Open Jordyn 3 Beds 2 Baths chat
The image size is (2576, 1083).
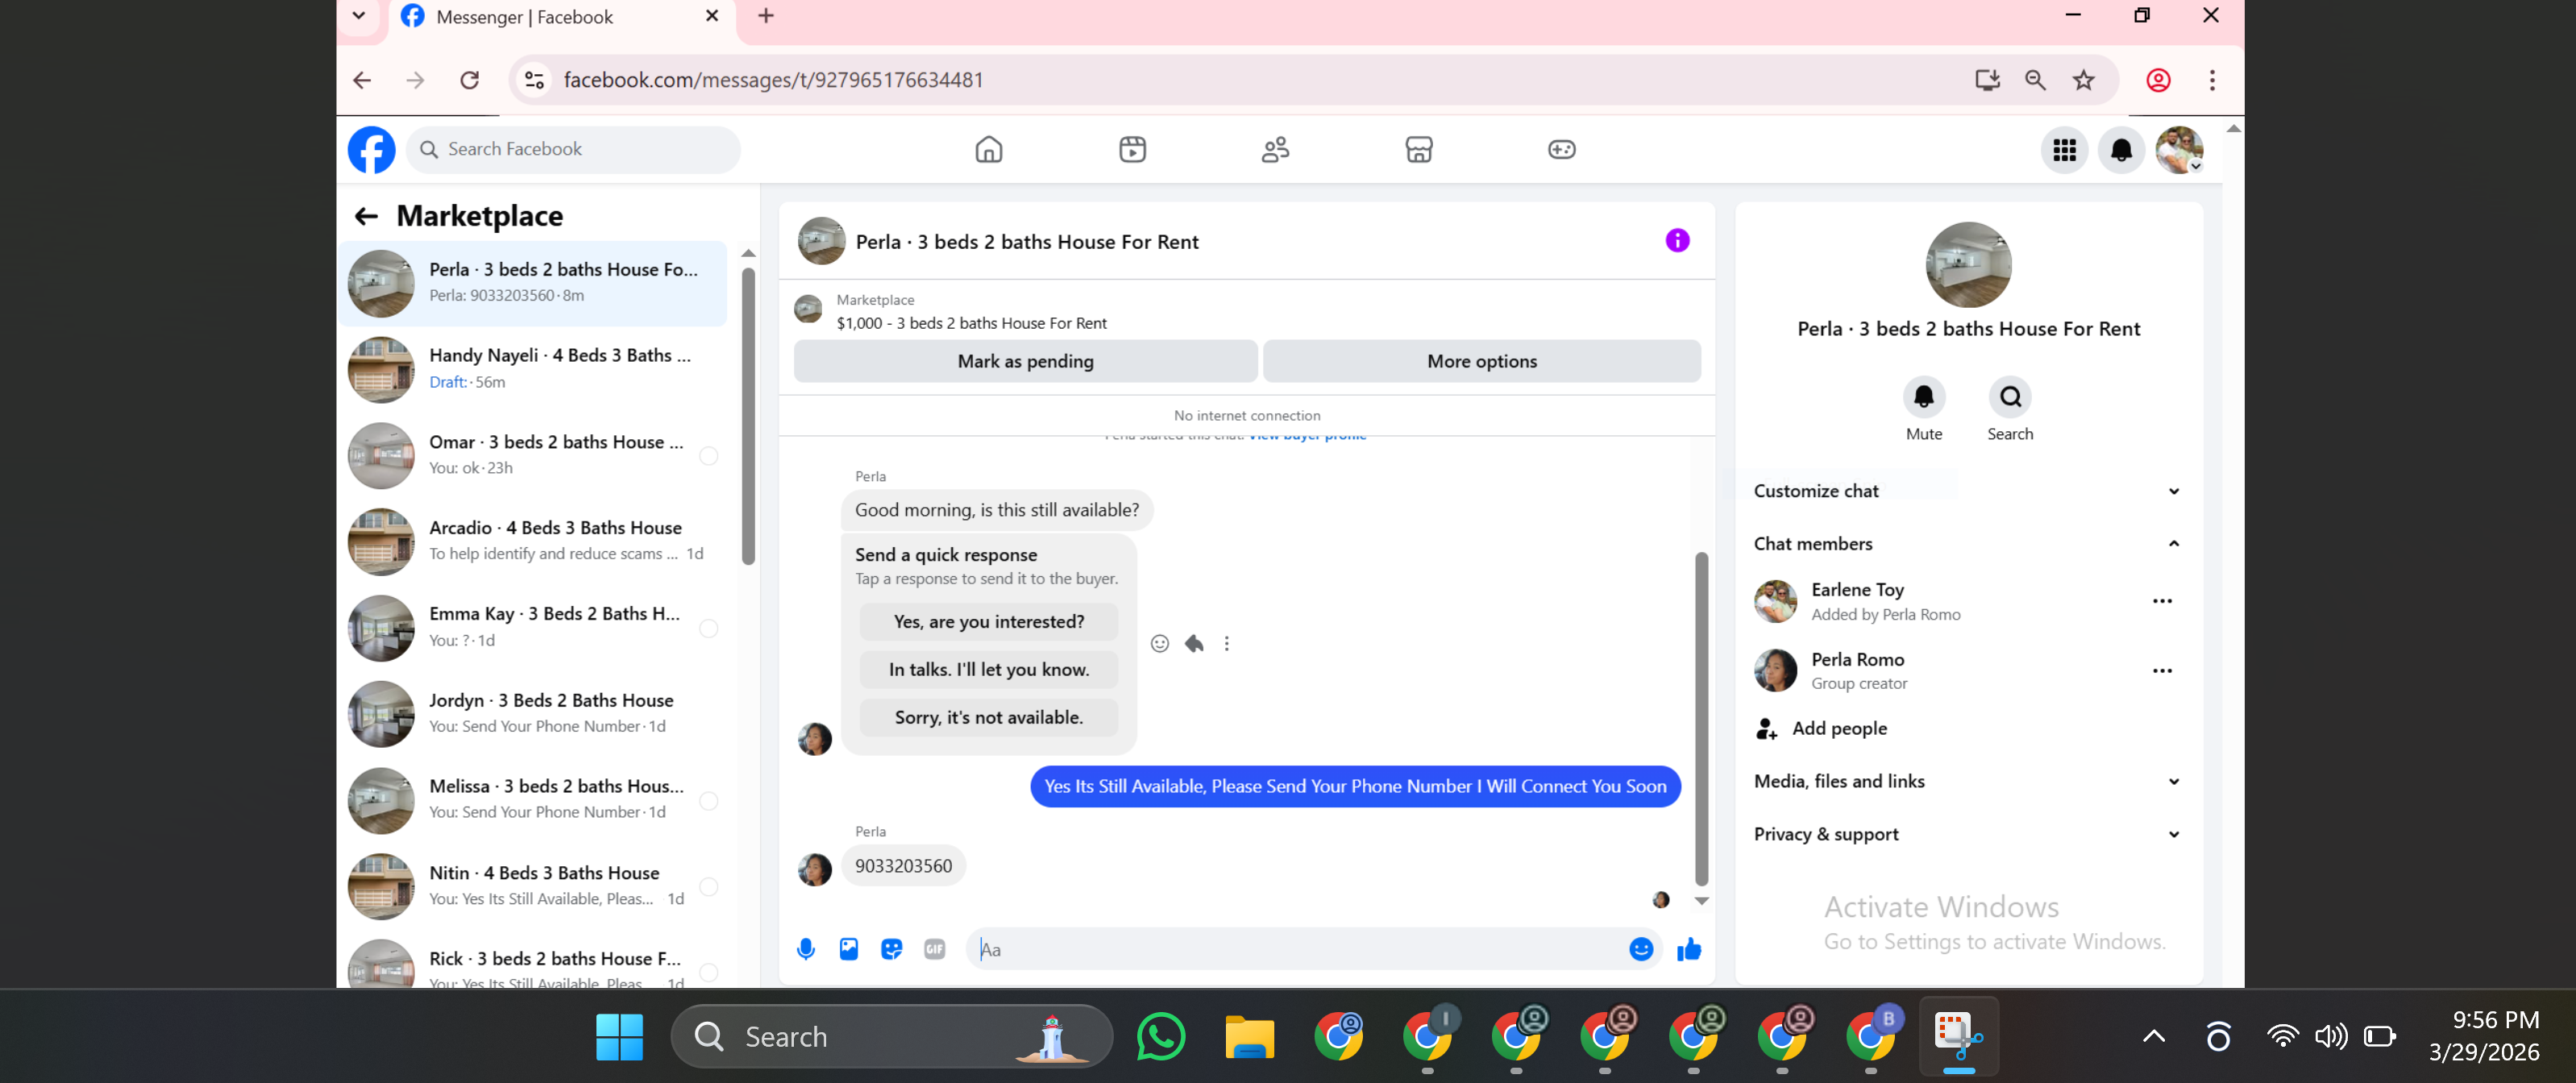click(x=533, y=714)
